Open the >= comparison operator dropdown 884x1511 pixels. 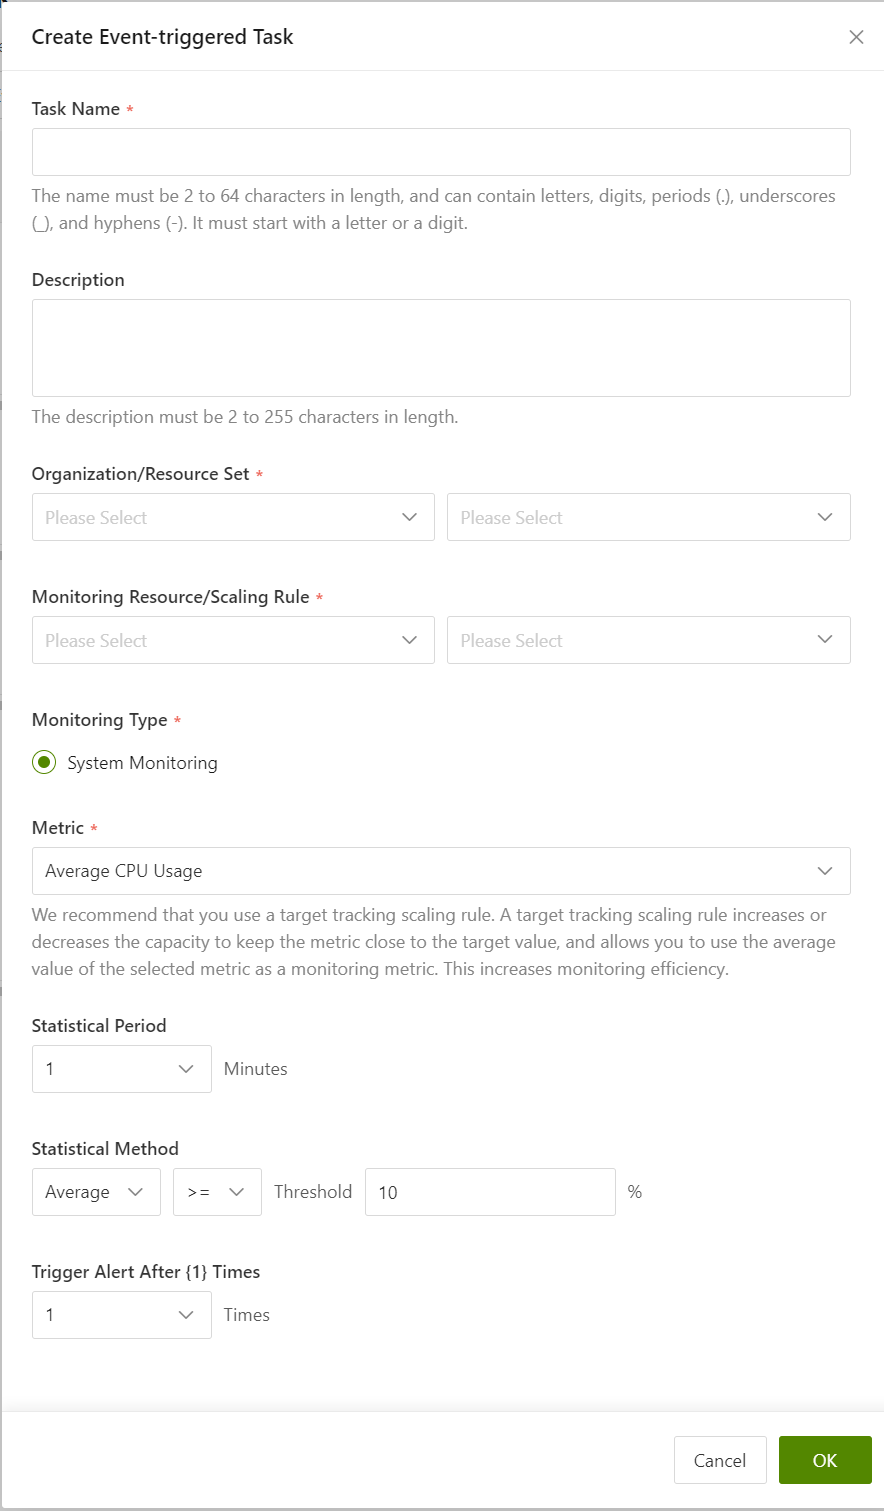[217, 1192]
